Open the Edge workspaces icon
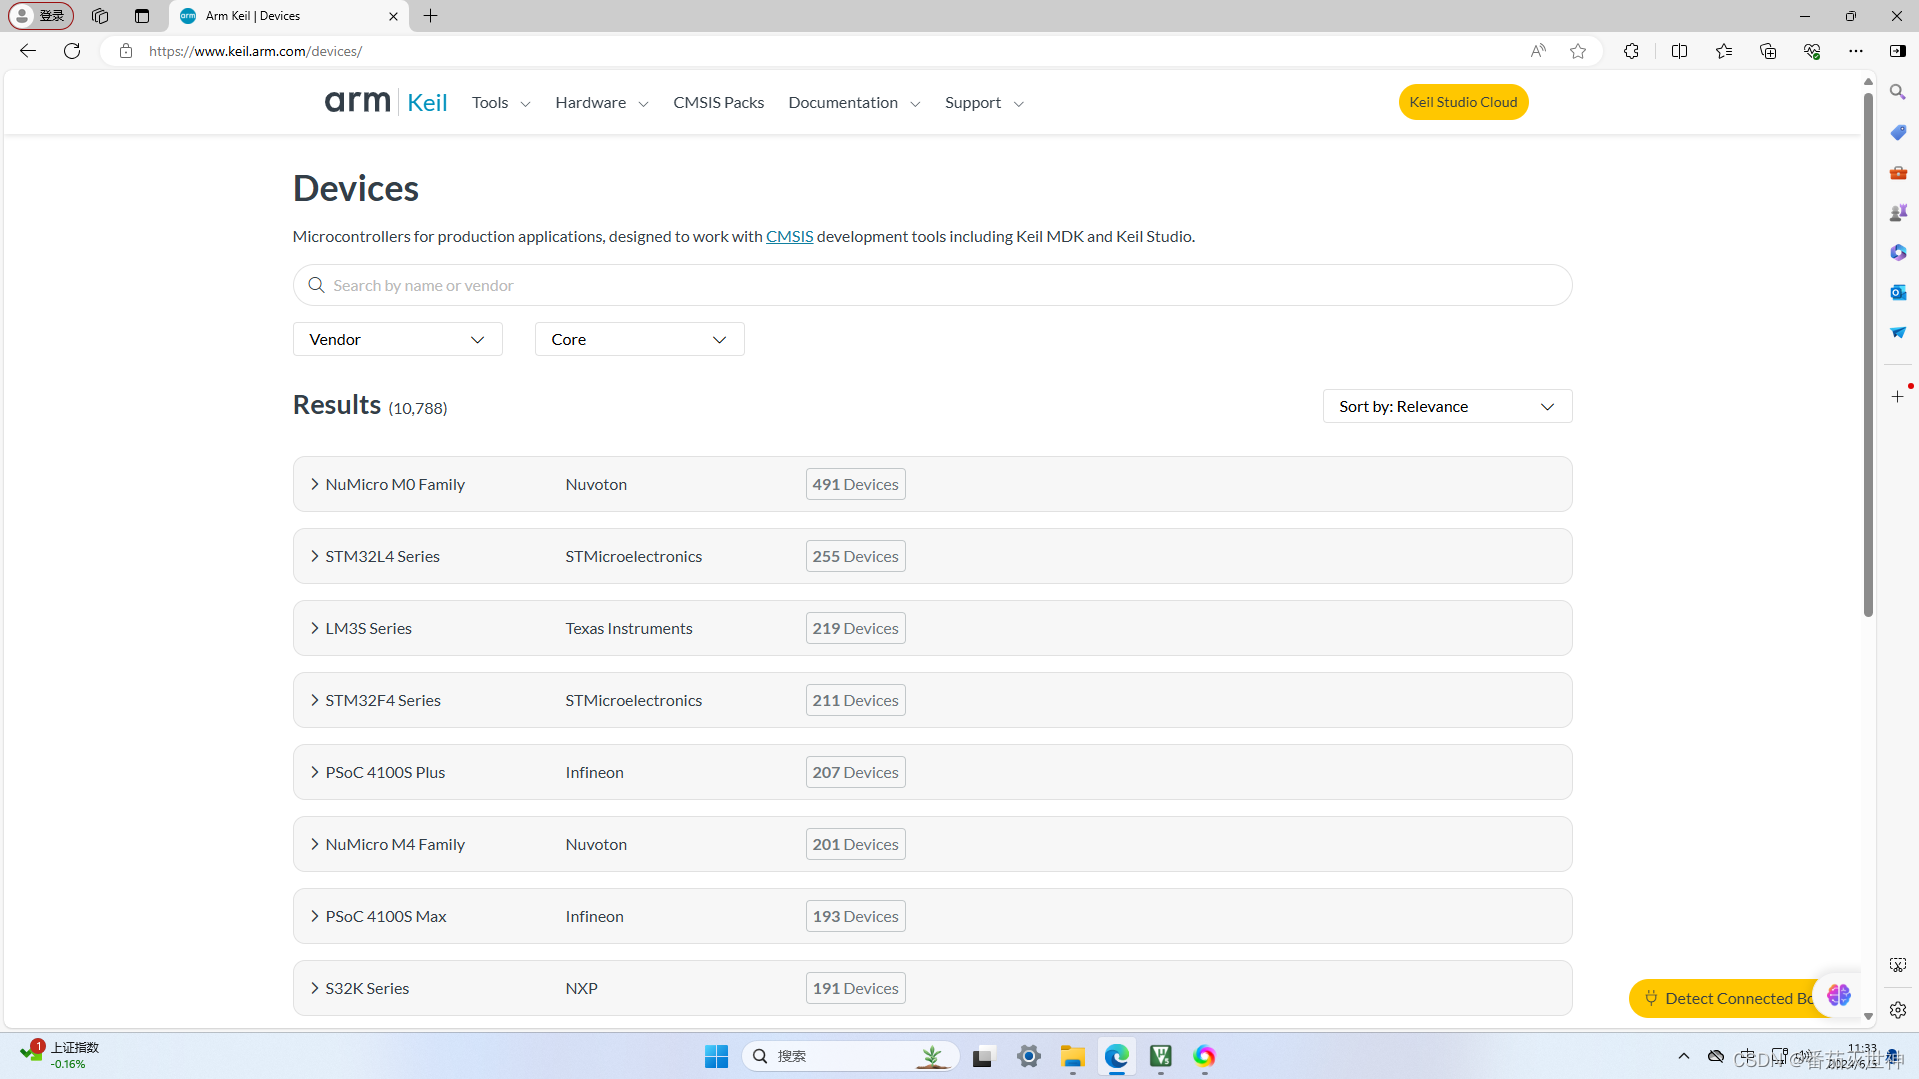 (100, 16)
